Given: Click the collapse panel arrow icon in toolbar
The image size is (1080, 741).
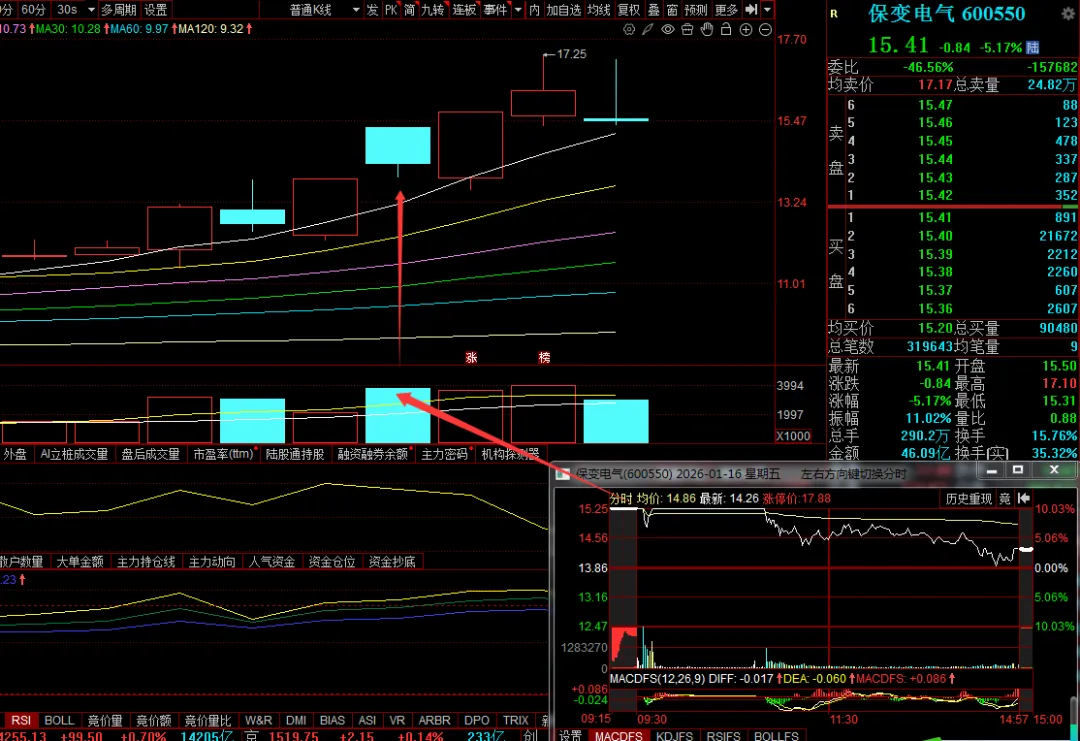Looking at the screenshot, I should [x=751, y=10].
